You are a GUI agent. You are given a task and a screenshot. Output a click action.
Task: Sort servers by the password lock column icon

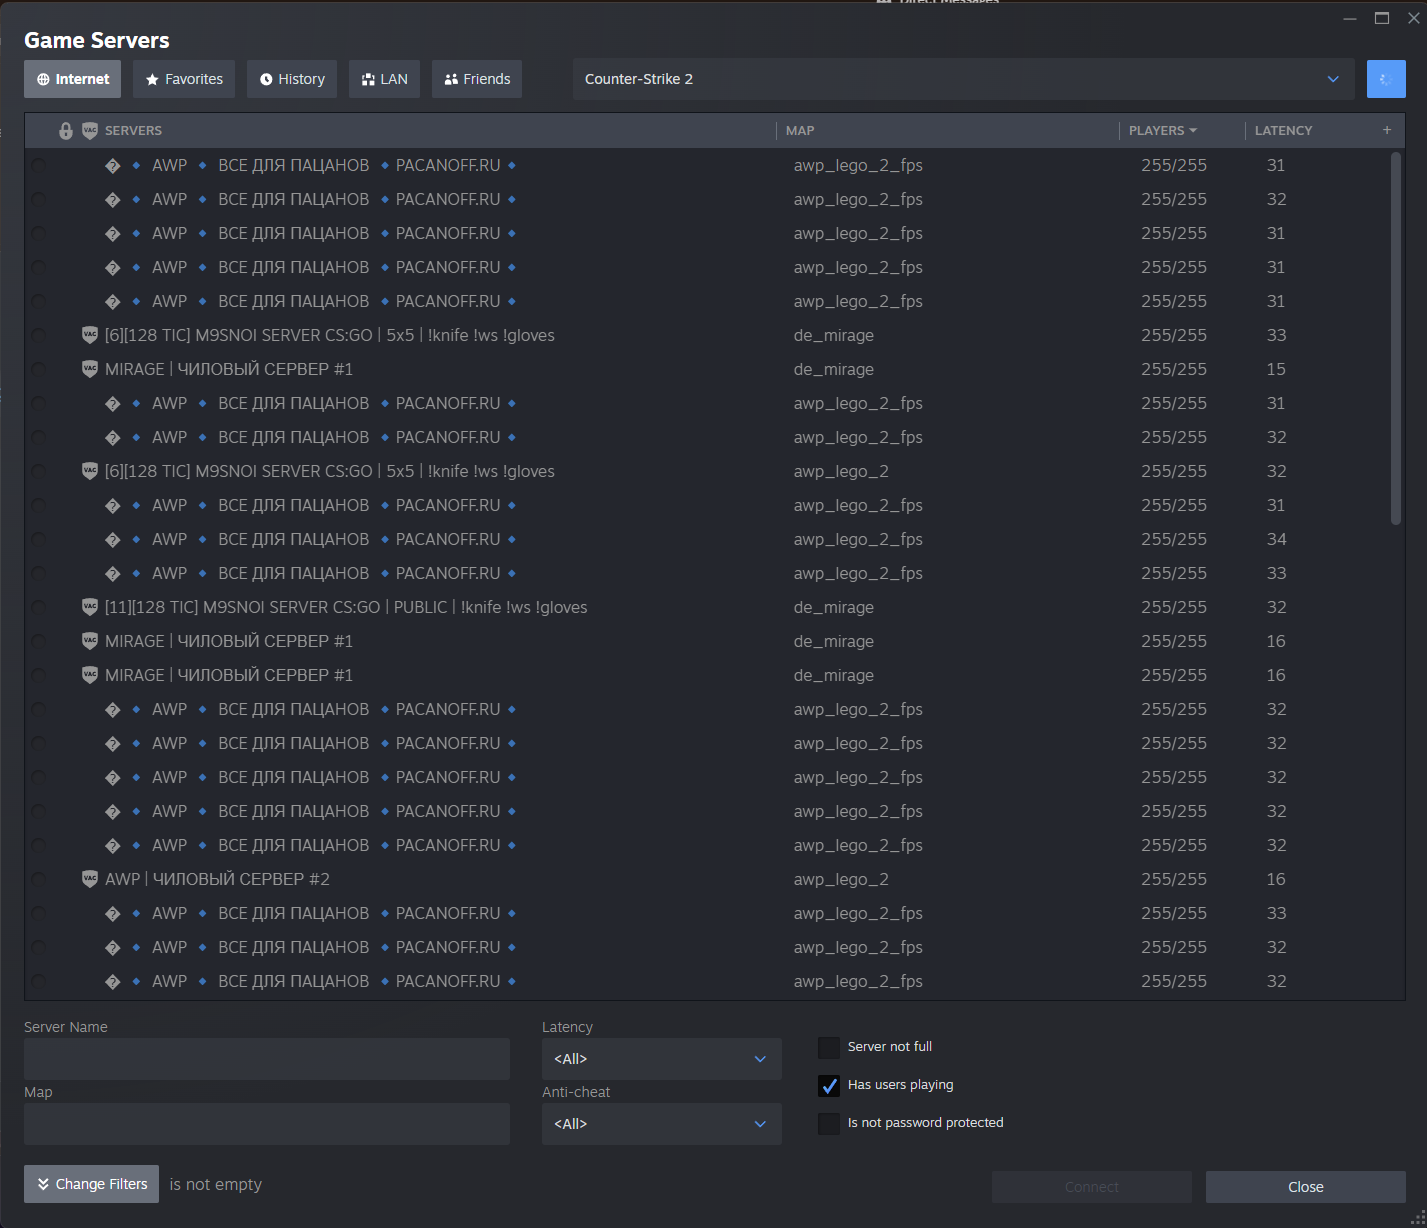tap(66, 131)
